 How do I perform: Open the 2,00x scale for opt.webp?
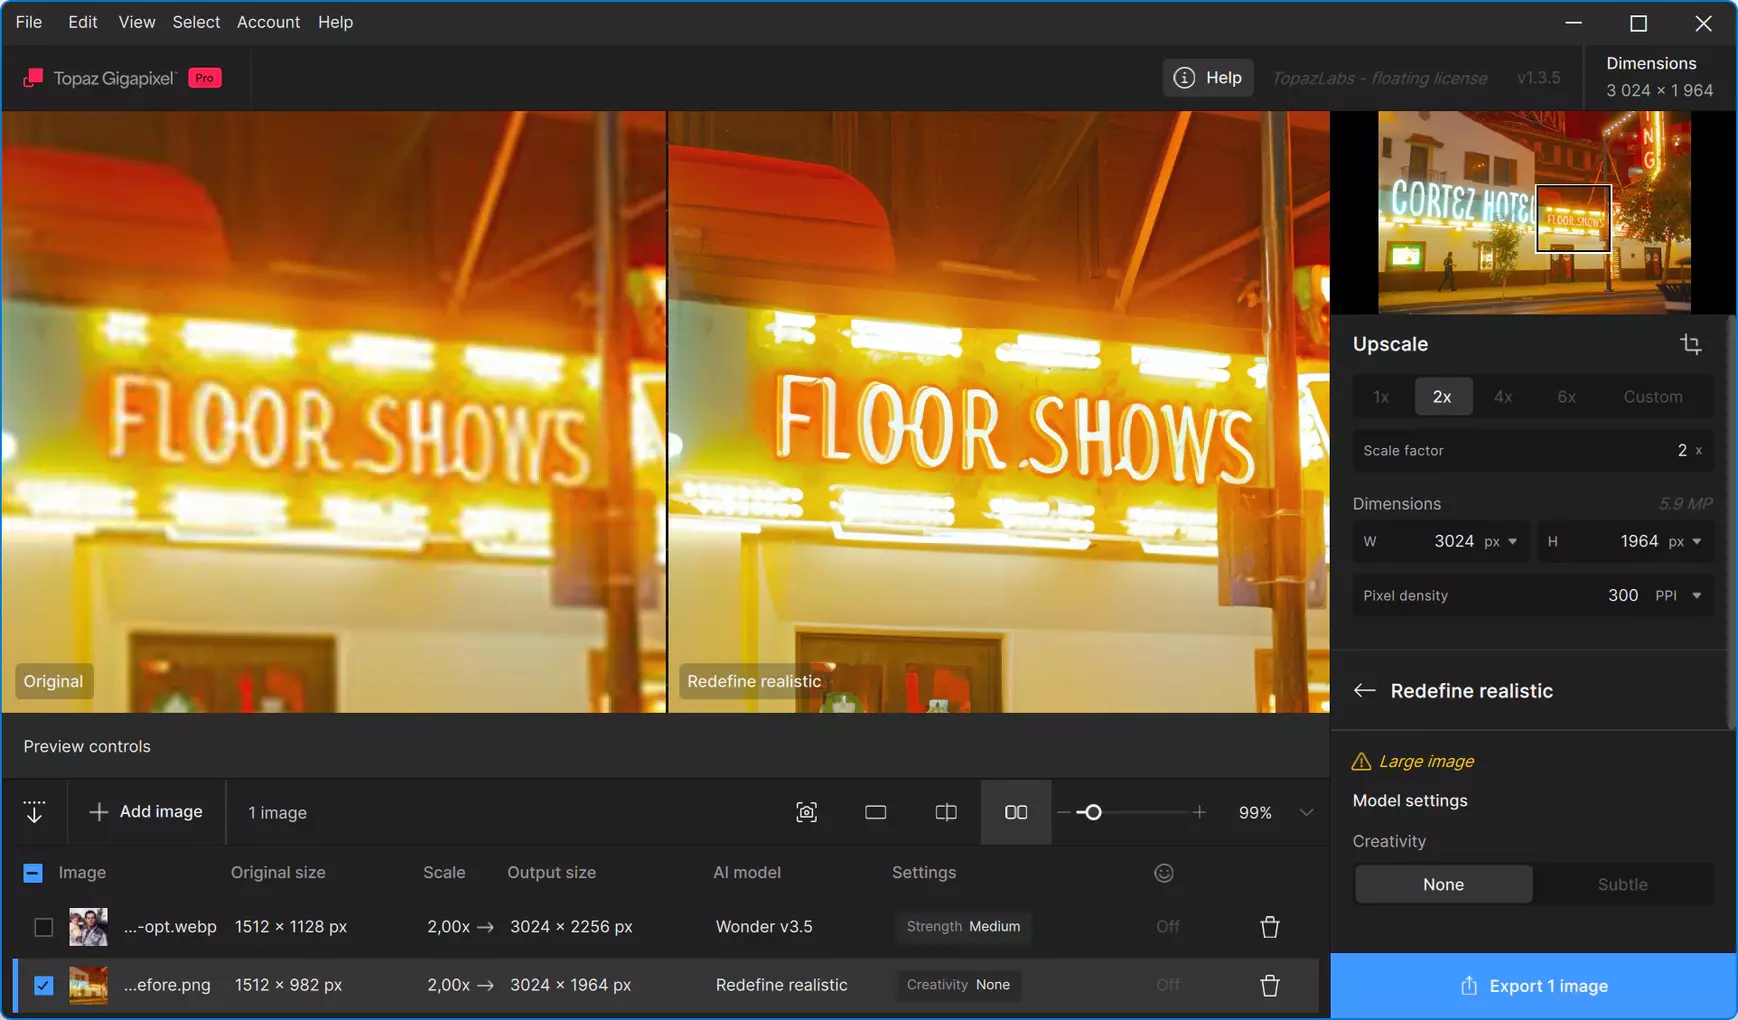pyautogui.click(x=460, y=927)
